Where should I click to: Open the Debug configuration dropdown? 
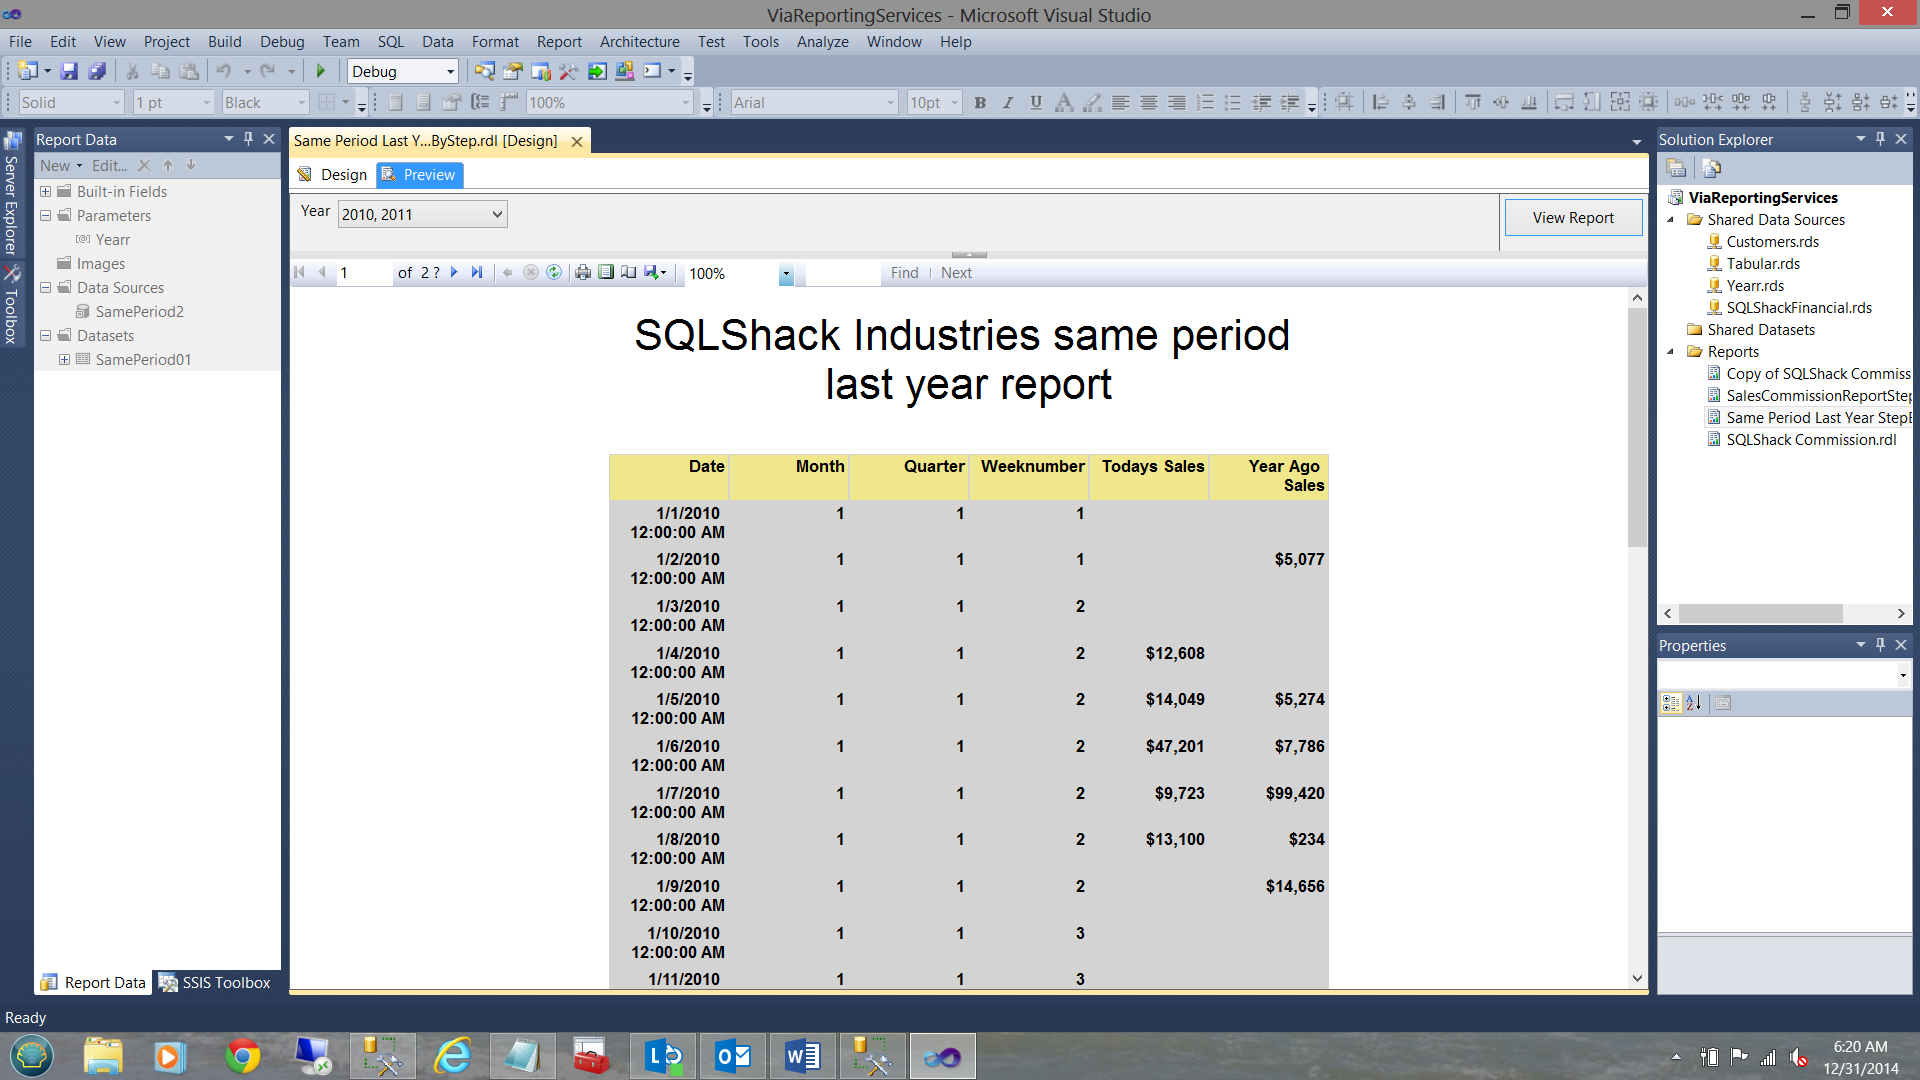click(450, 72)
